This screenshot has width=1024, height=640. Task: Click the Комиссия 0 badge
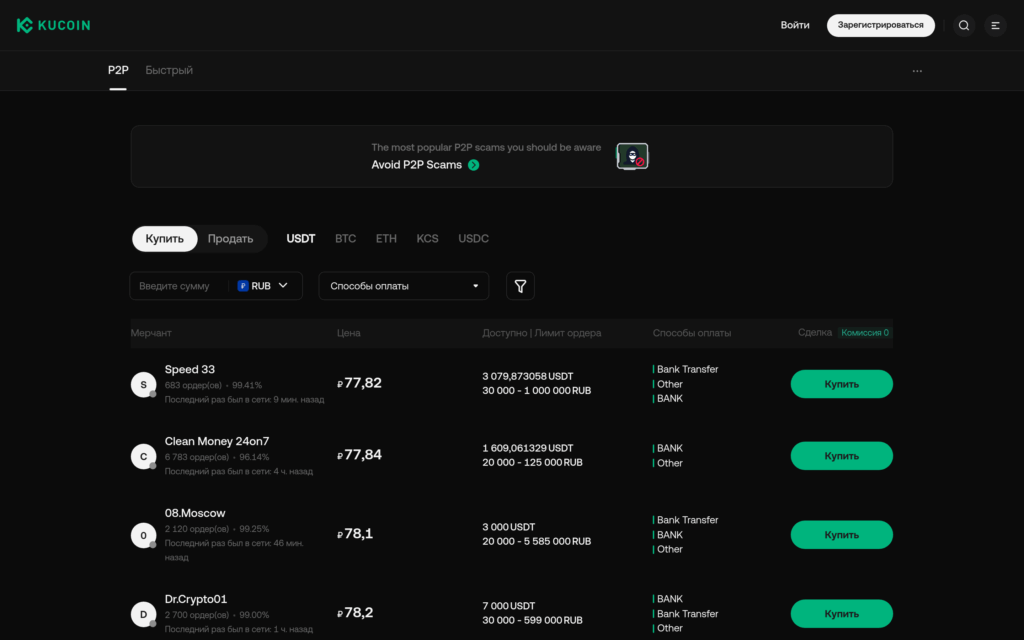point(865,333)
